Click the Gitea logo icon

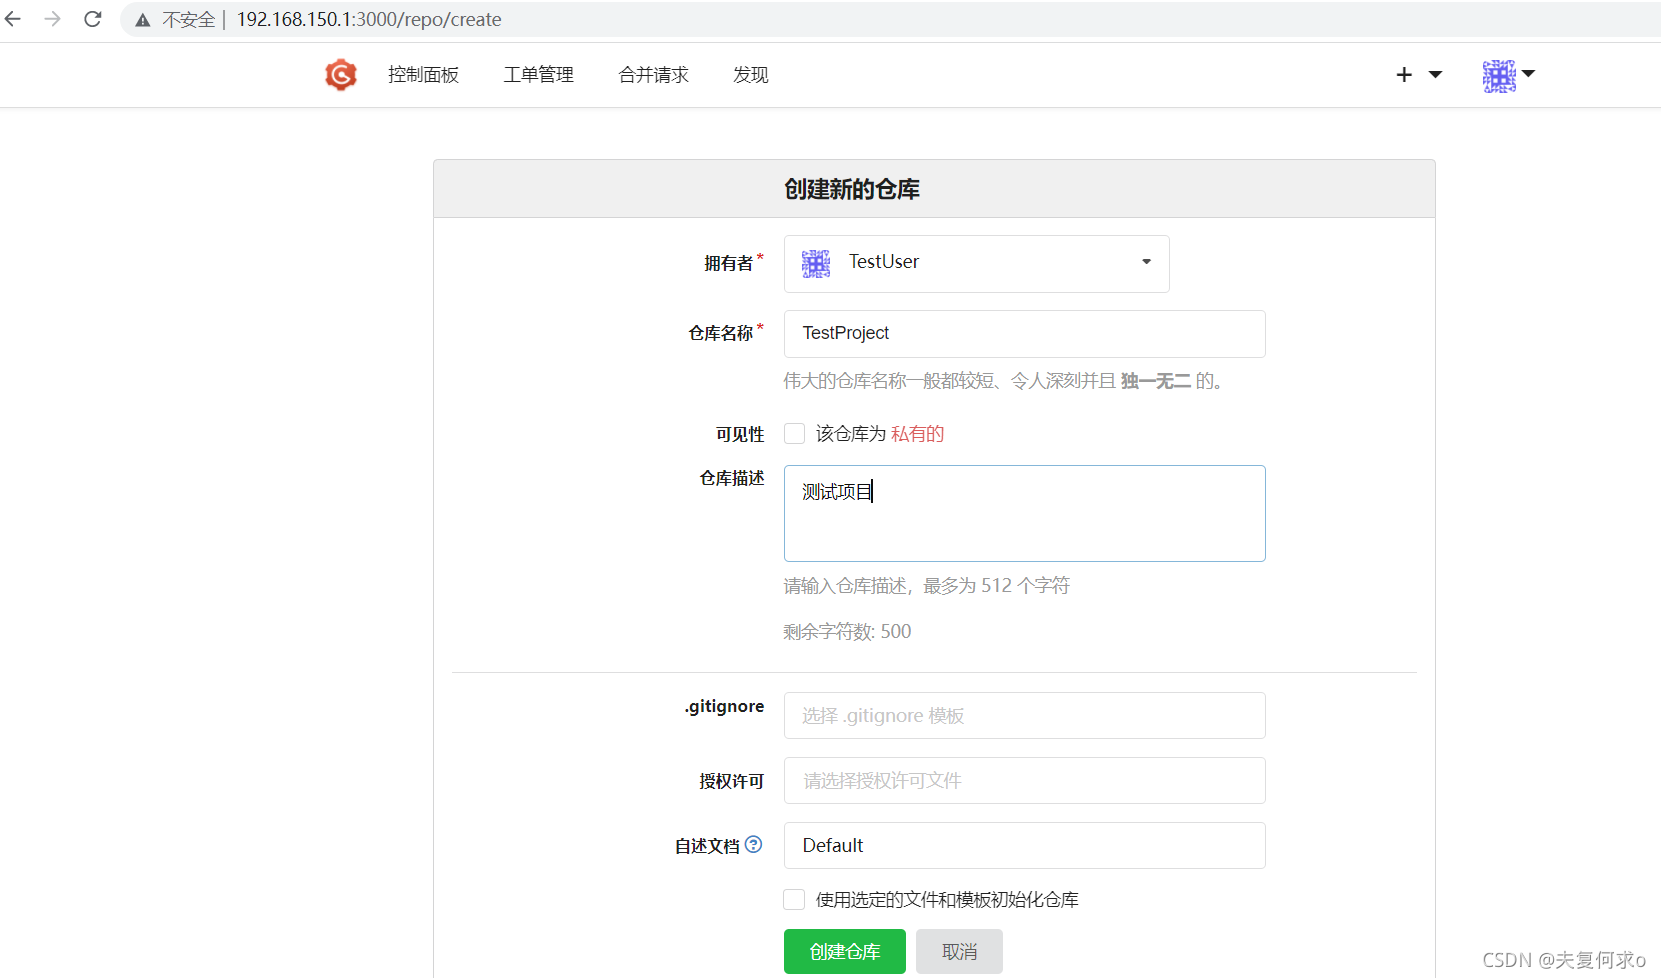coord(341,75)
